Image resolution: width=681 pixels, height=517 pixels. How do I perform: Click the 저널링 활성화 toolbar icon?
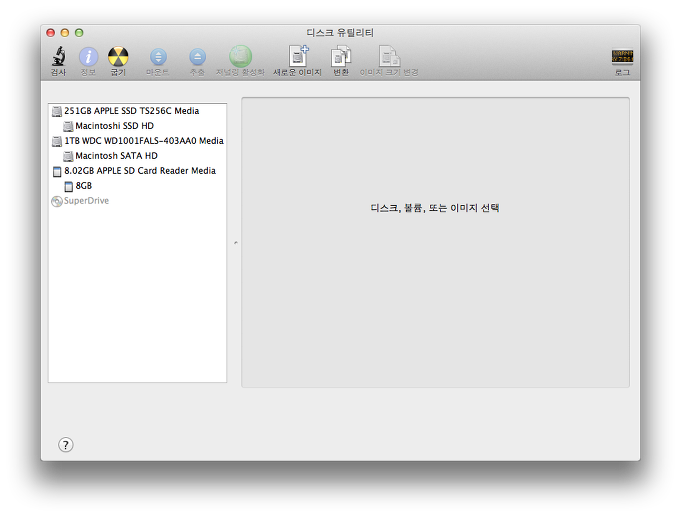click(x=240, y=56)
